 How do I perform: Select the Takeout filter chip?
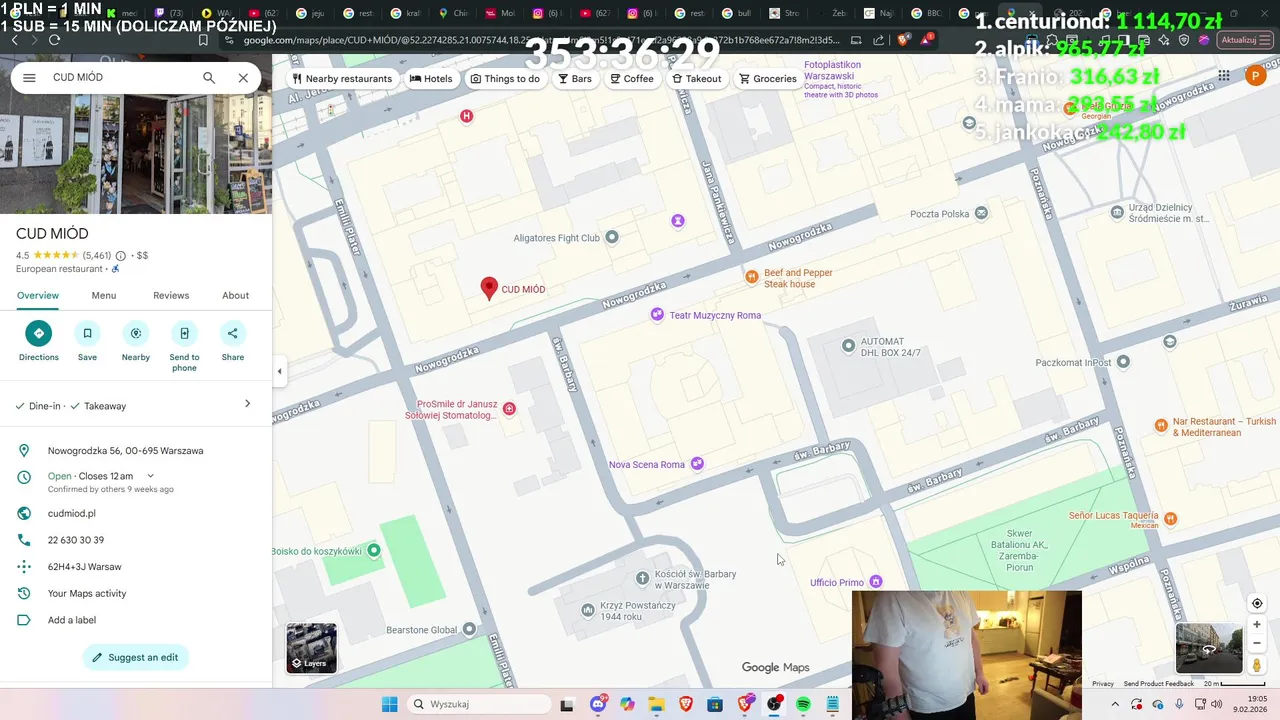pyautogui.click(x=697, y=79)
